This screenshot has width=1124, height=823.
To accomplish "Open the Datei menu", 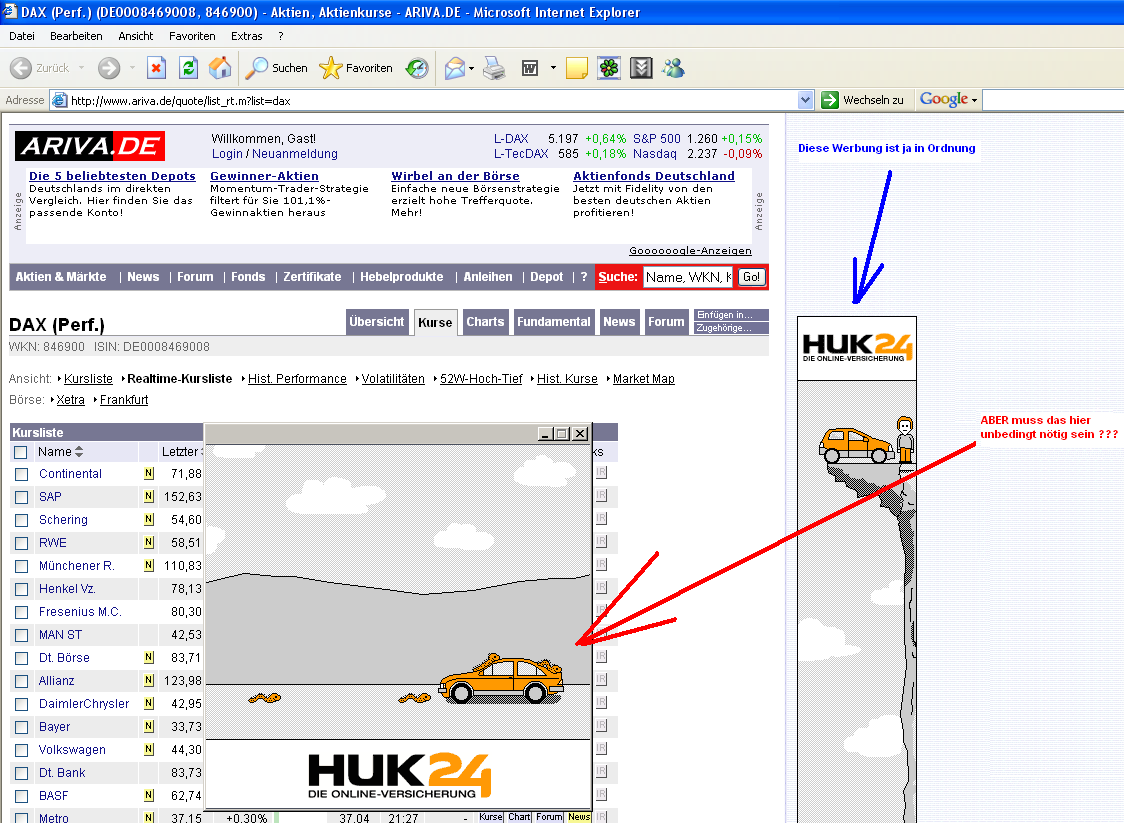I will 22,36.
